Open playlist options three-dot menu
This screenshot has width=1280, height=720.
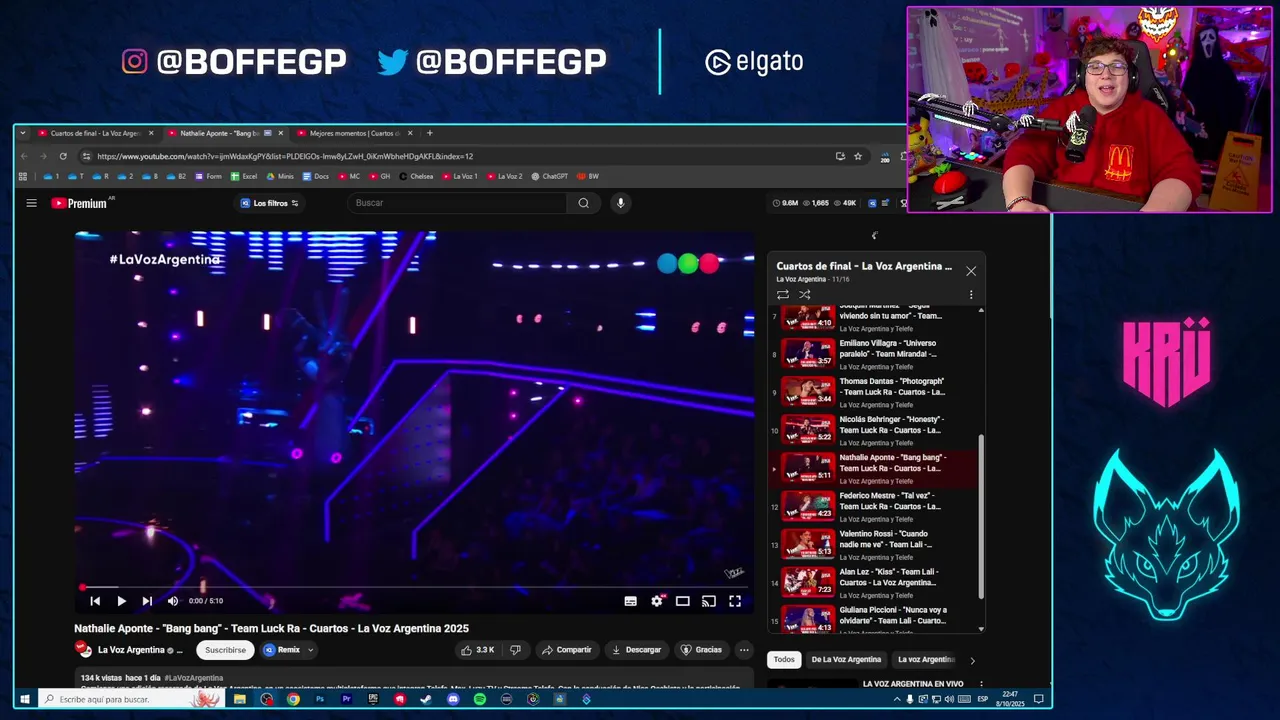click(971, 295)
